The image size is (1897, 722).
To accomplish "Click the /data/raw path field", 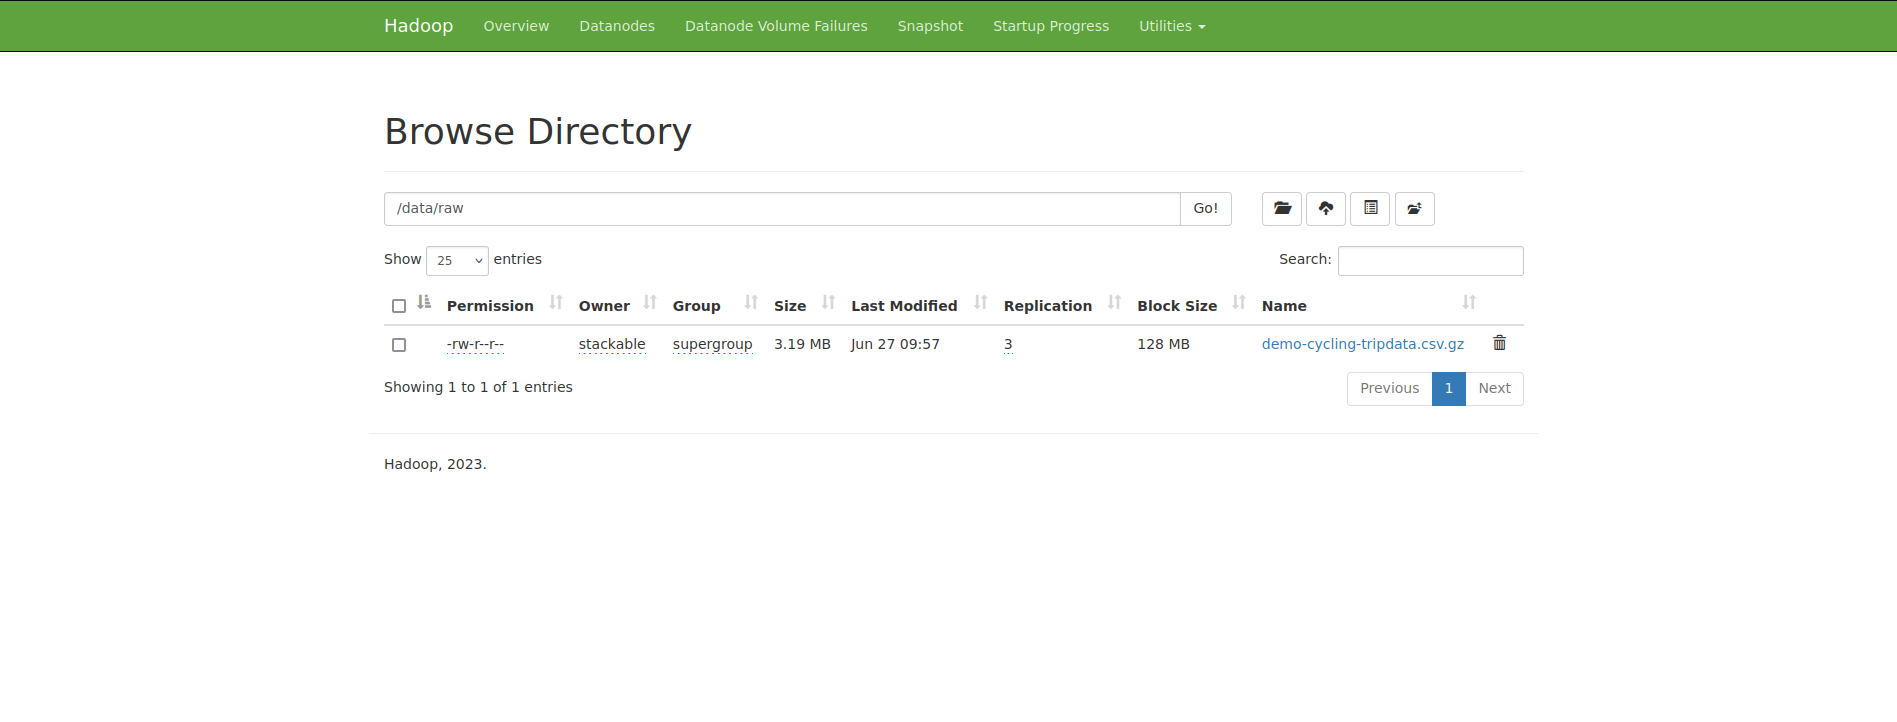I will click(x=781, y=209).
